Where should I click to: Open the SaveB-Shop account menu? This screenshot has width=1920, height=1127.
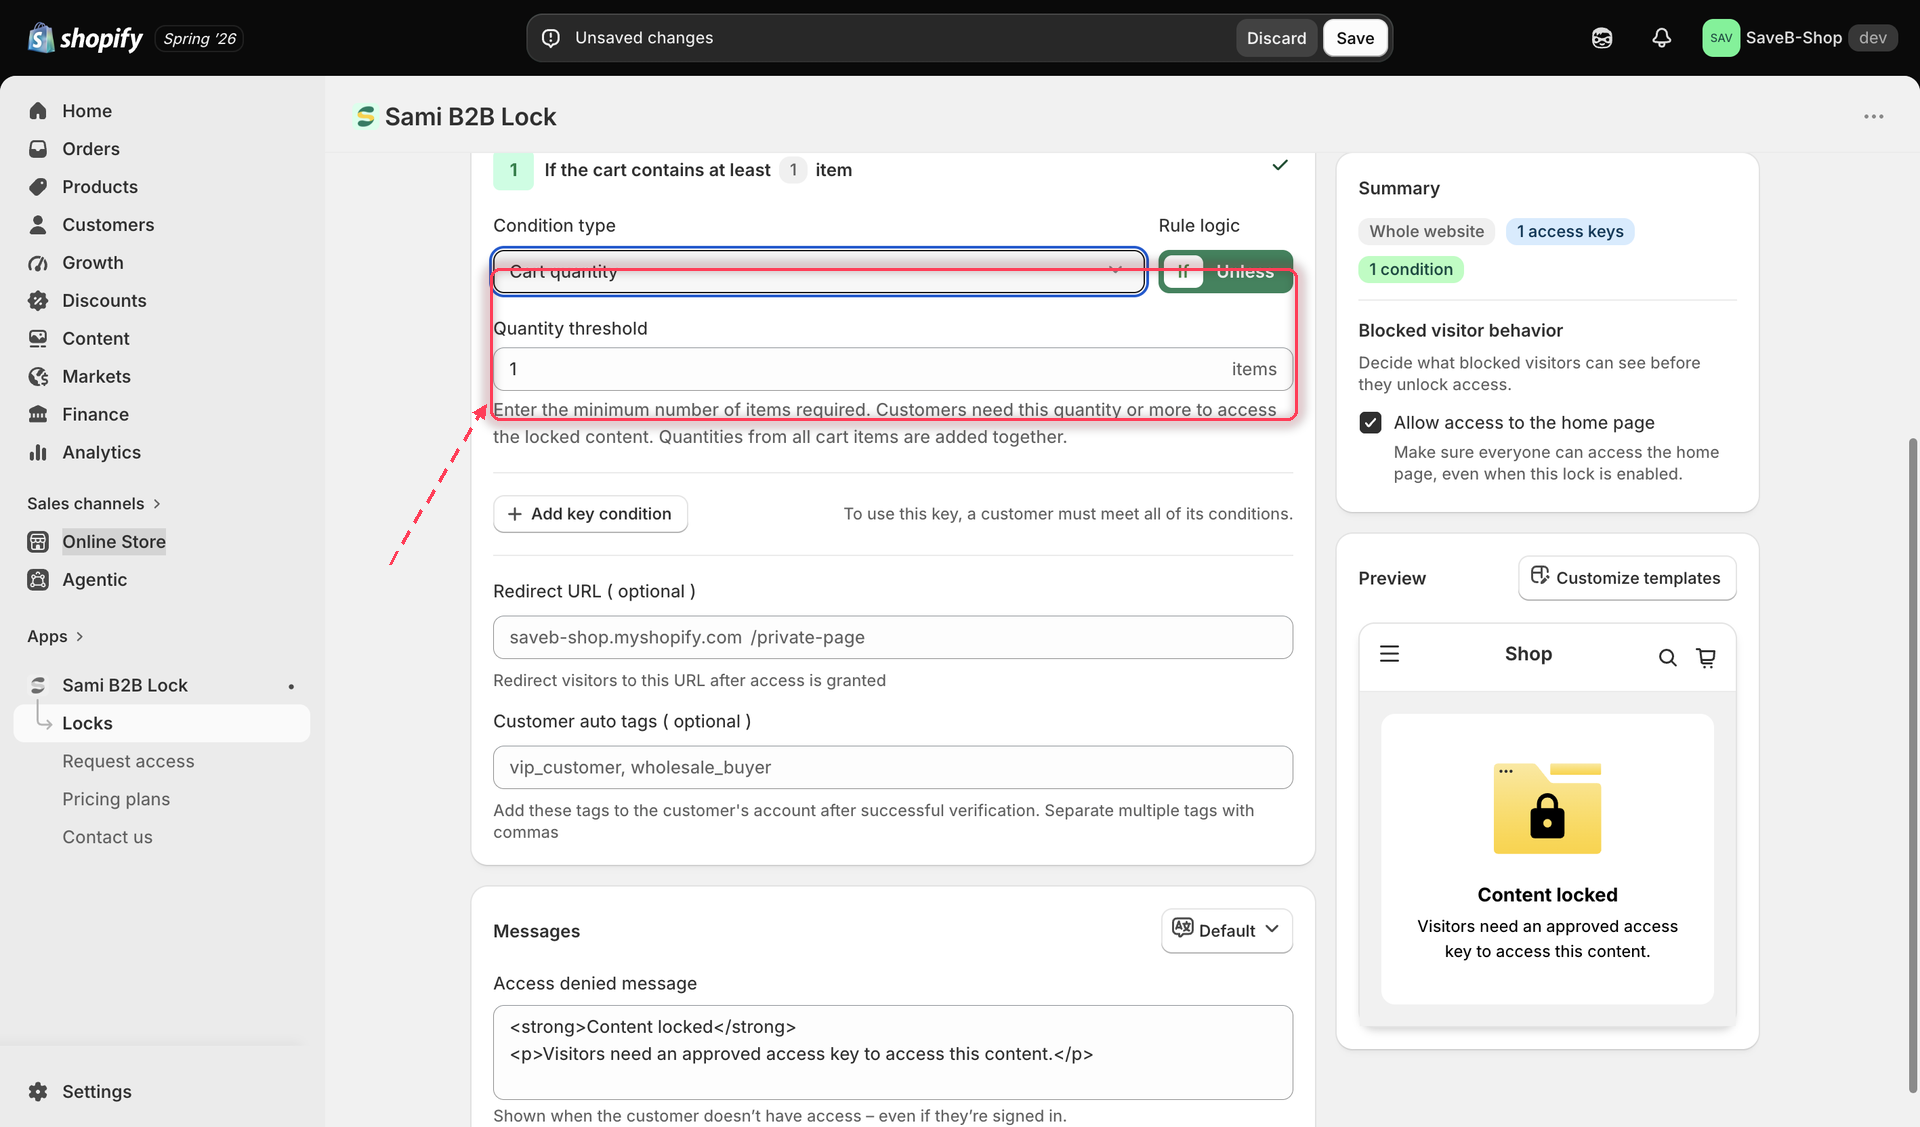(1799, 38)
